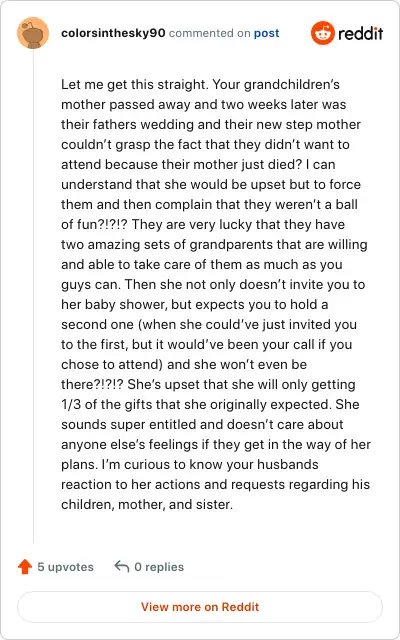Click the line starting "plans. I'm curious"
This screenshot has height=640, width=400.
click(190, 464)
